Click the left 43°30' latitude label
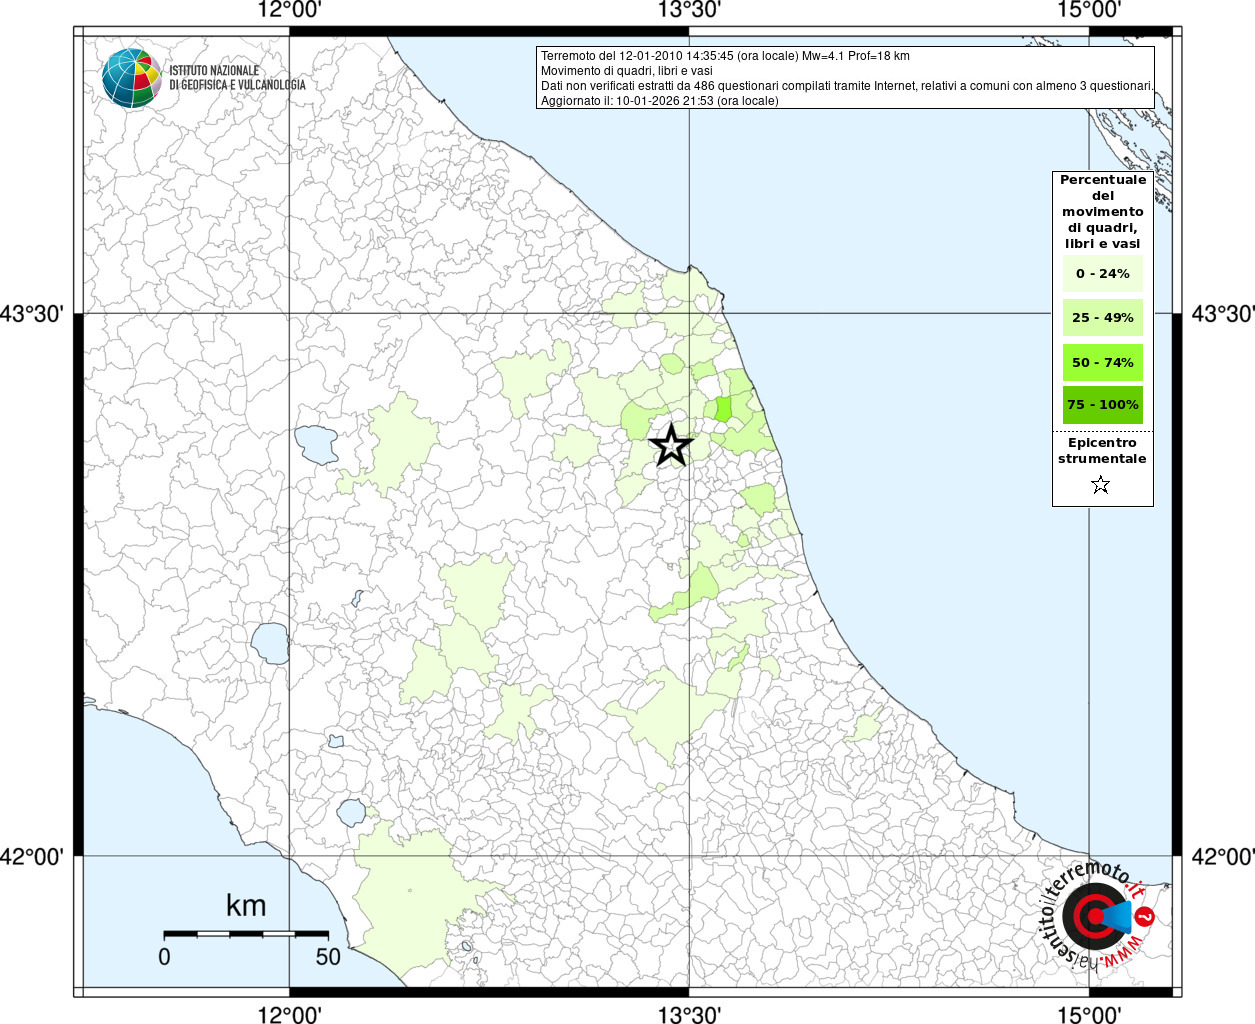 point(32,314)
